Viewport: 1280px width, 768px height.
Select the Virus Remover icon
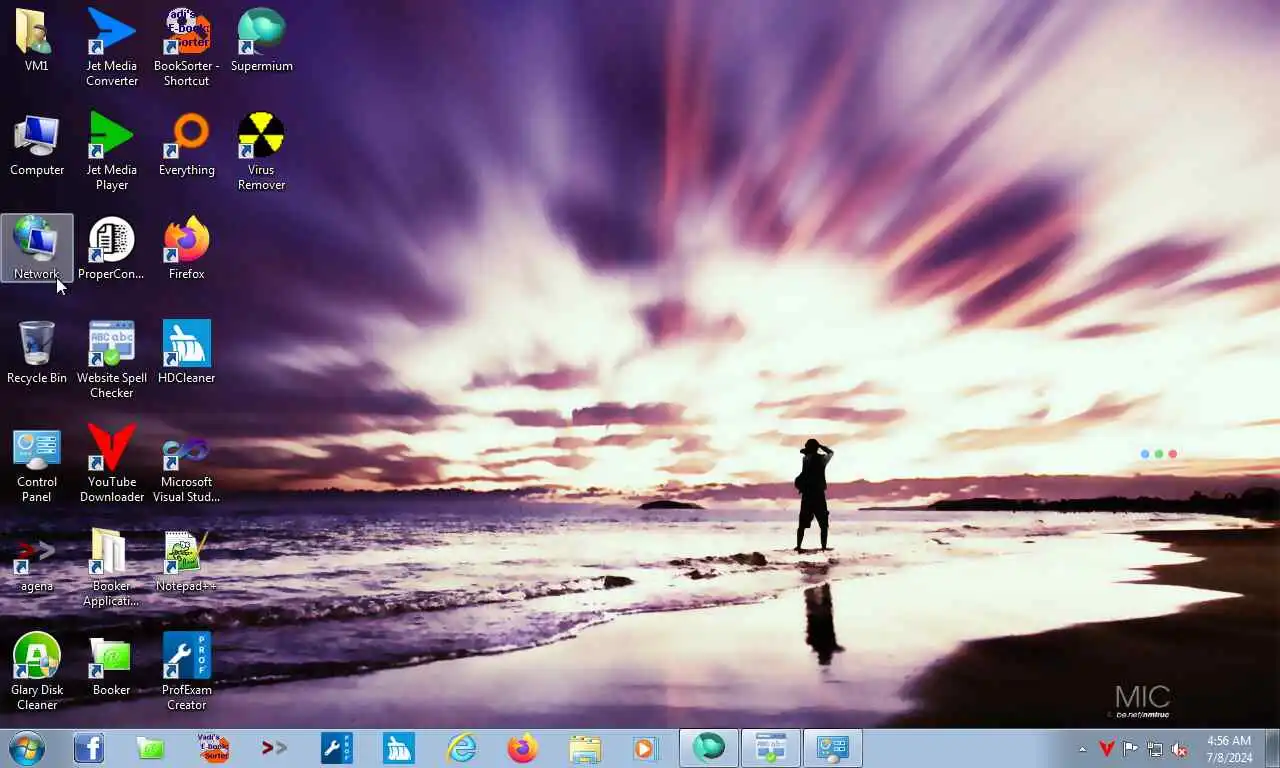pos(262,151)
